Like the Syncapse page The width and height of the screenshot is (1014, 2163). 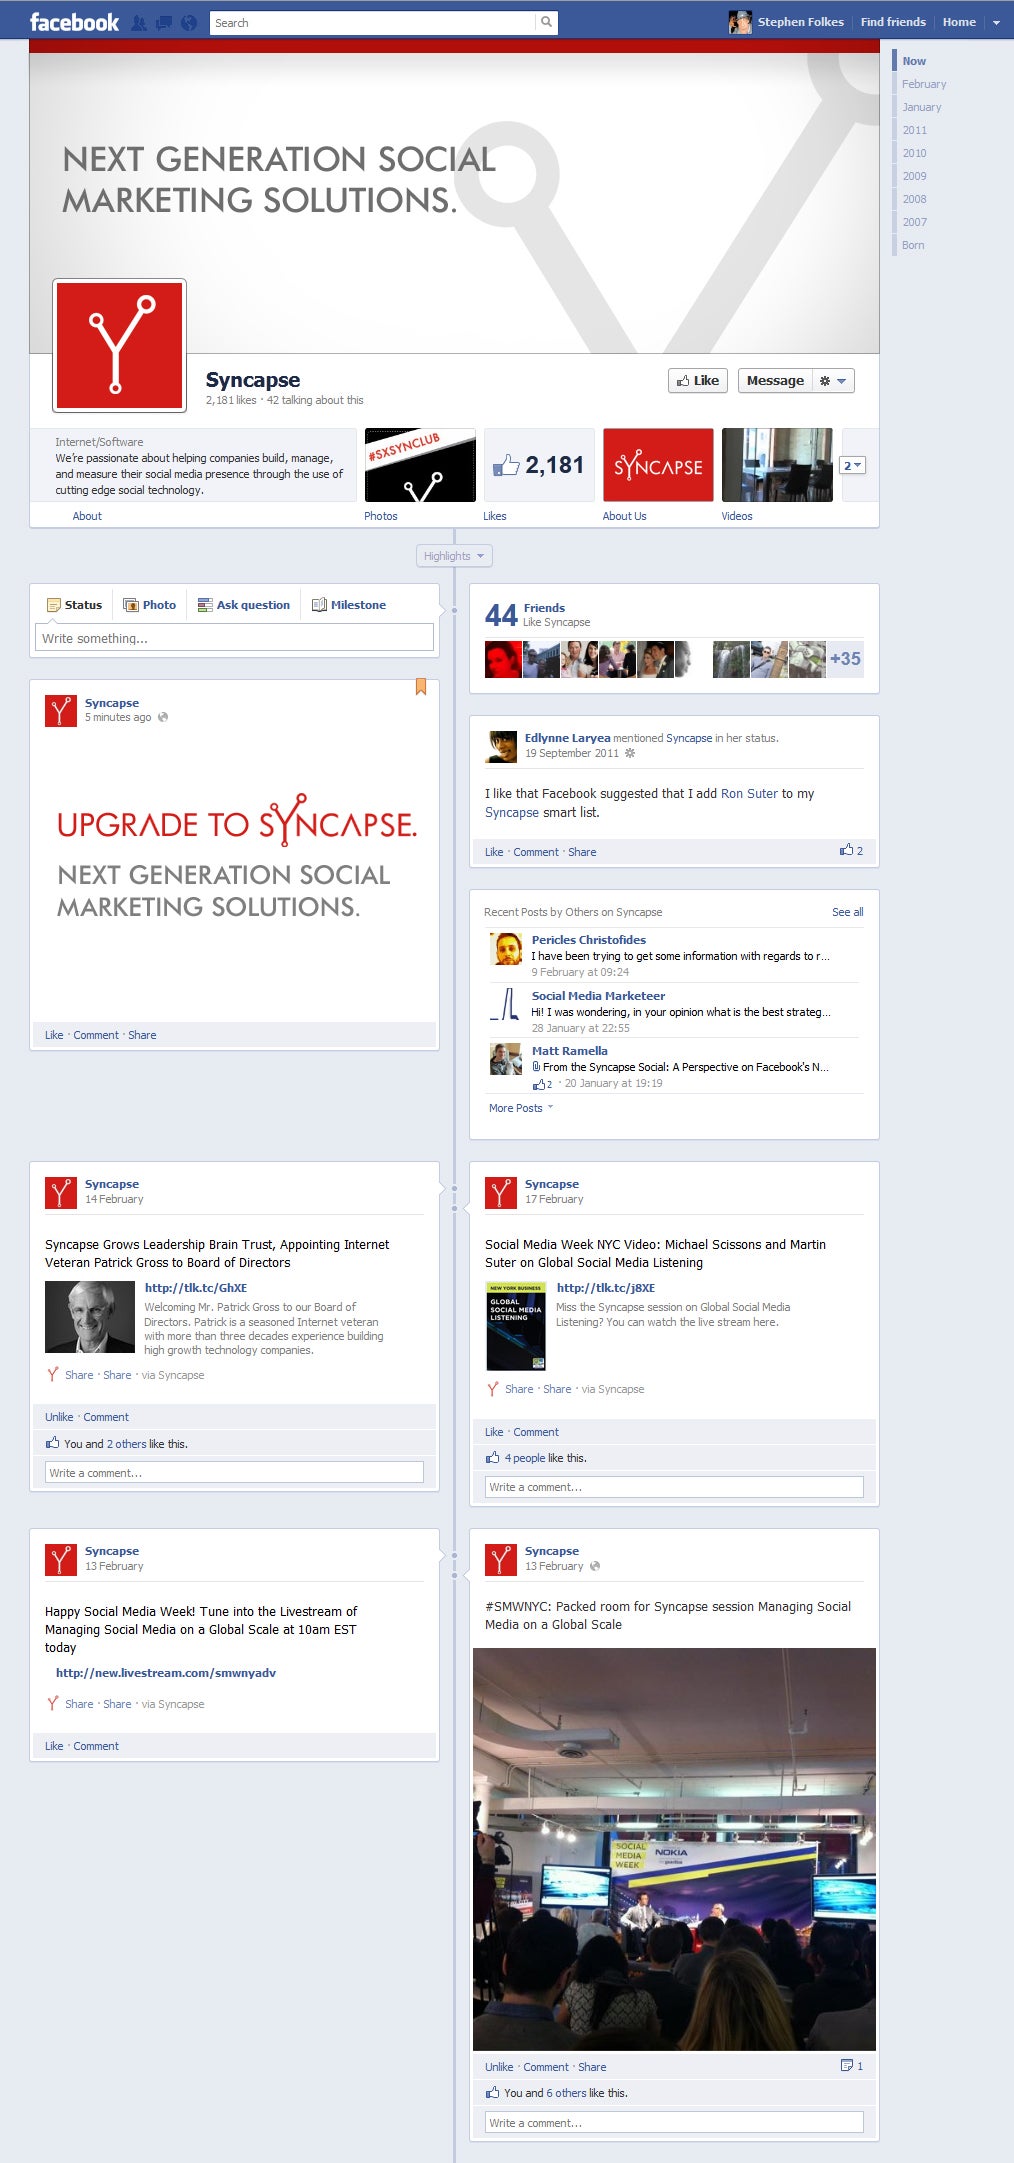pyautogui.click(x=698, y=381)
